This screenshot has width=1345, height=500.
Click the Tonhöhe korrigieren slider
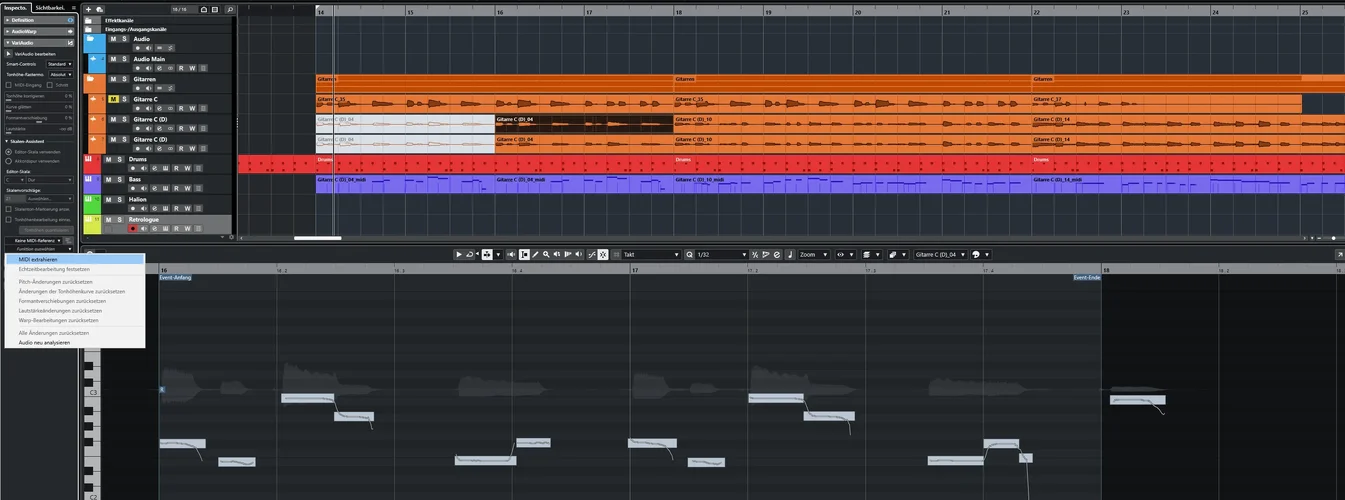38,96
